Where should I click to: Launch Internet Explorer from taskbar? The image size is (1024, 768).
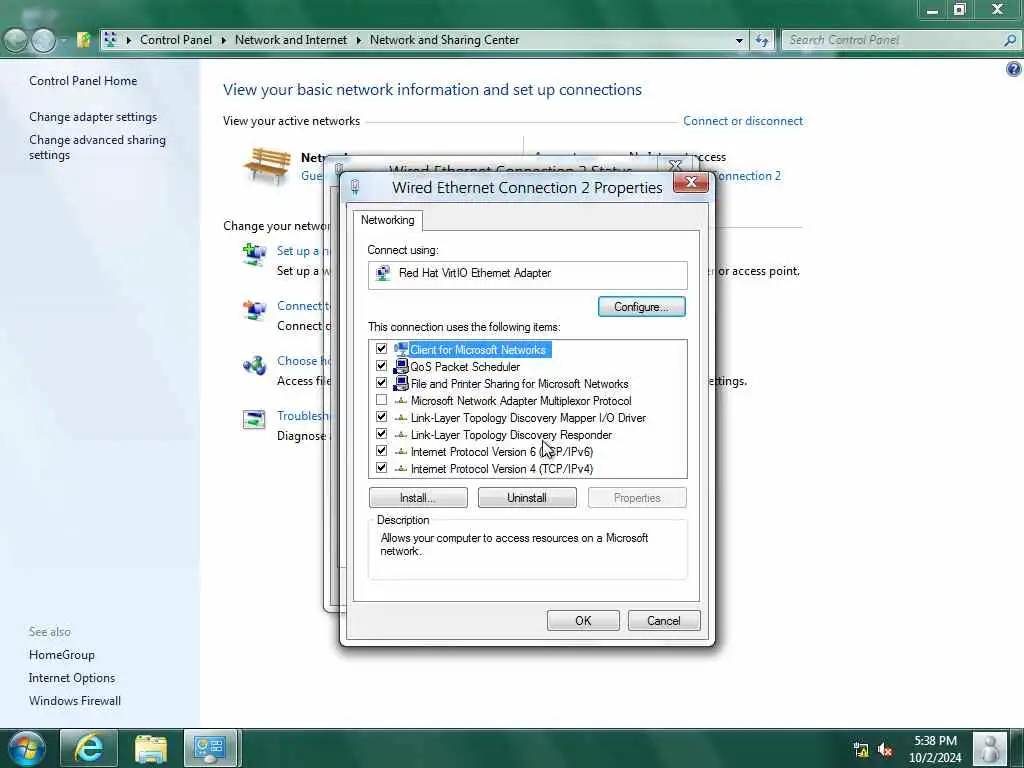[88, 748]
